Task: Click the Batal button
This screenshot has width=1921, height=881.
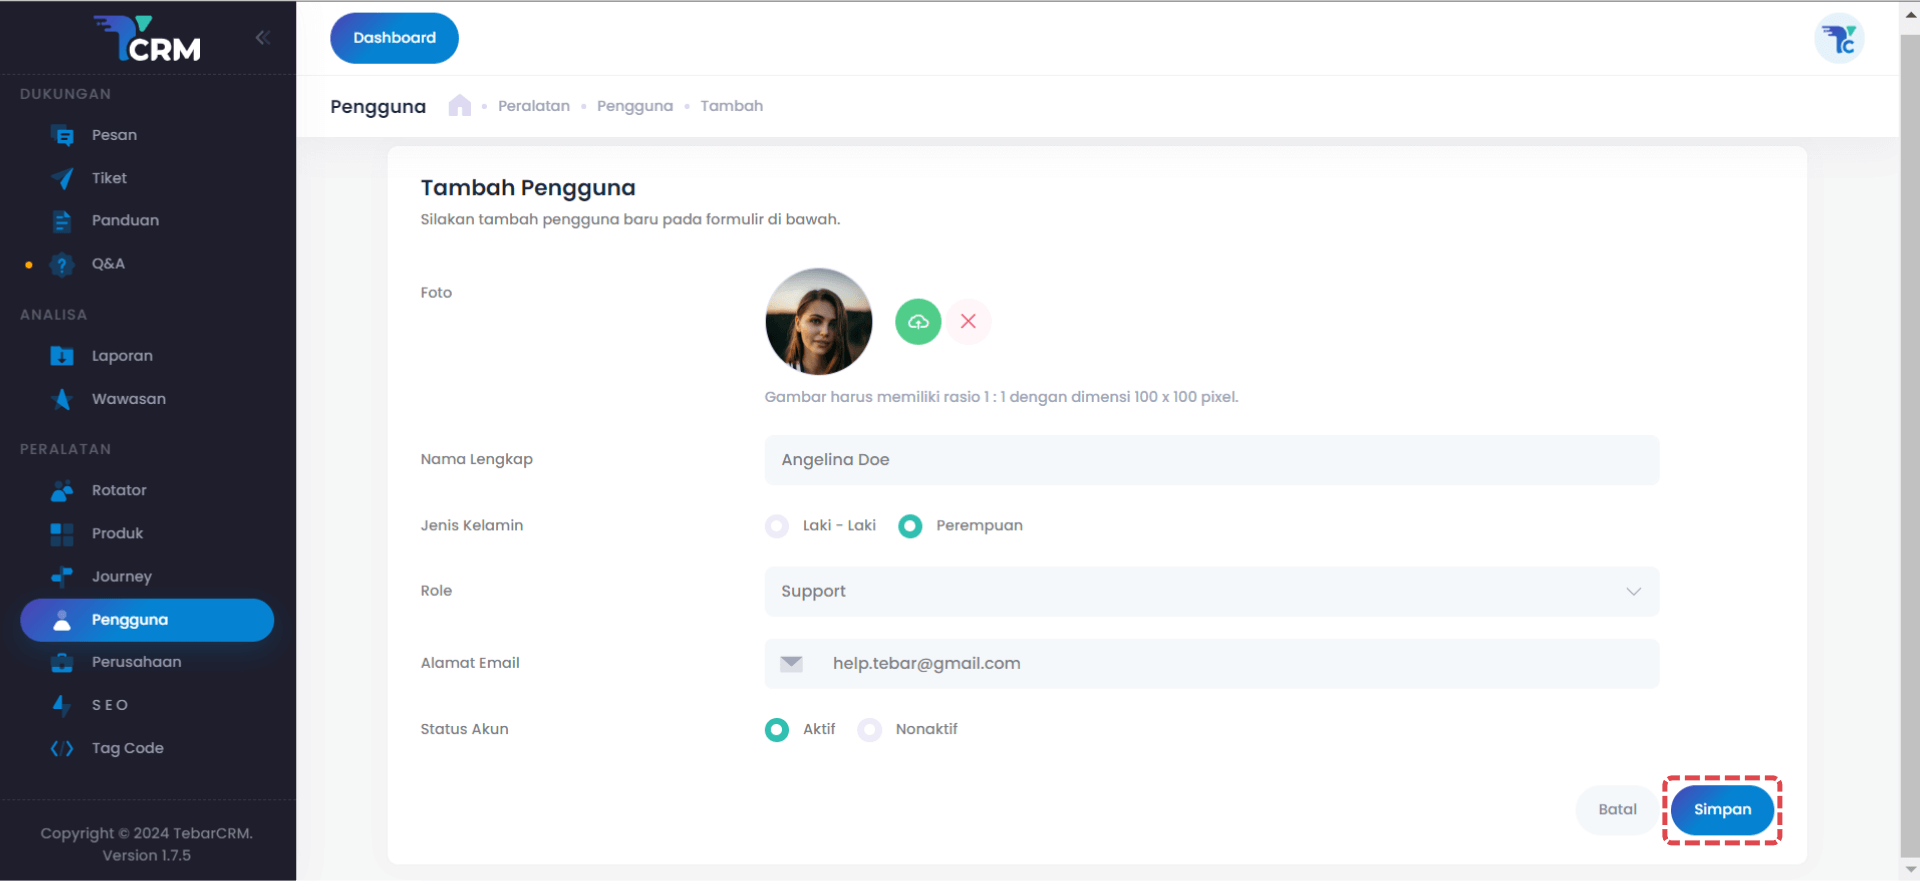Action: point(1617,810)
